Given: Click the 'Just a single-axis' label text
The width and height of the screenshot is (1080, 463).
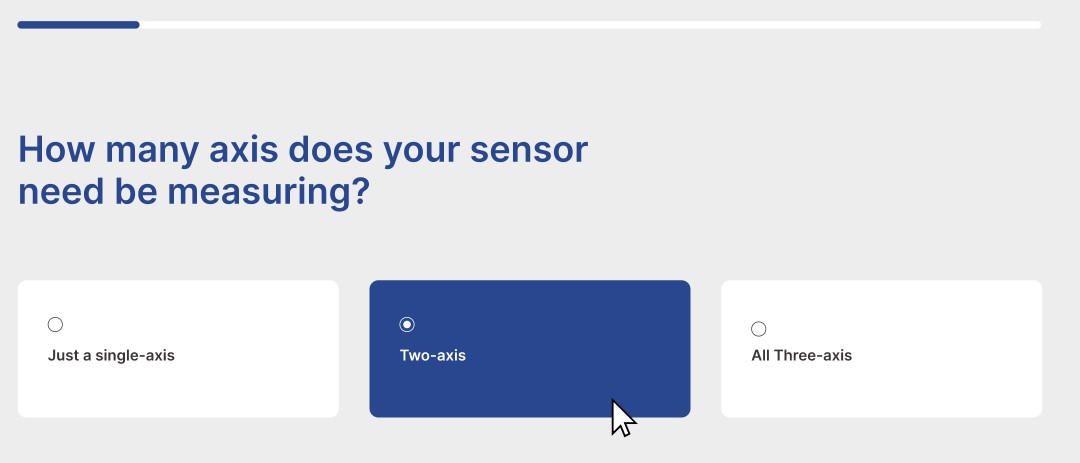Looking at the screenshot, I should pyautogui.click(x=111, y=356).
